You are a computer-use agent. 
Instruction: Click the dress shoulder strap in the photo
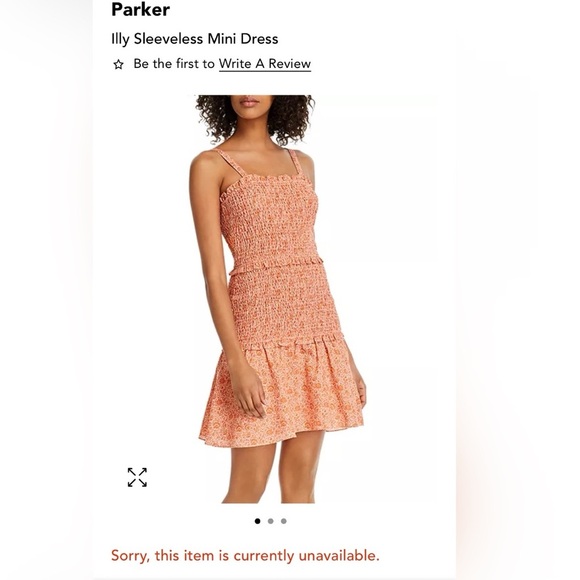230,163
